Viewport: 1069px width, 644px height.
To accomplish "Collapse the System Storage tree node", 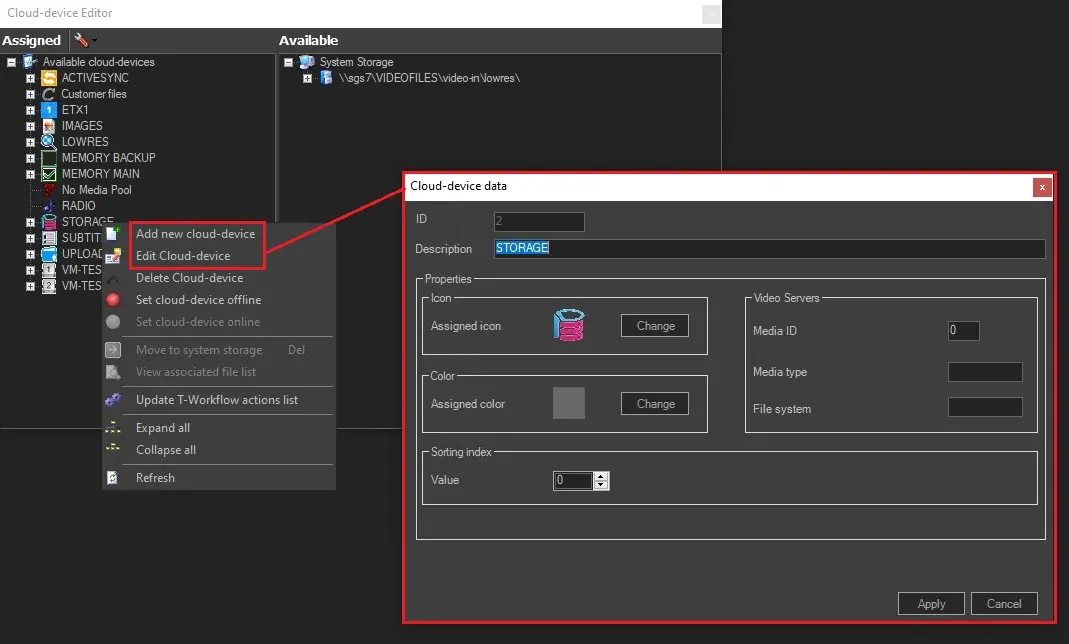I will click(288, 62).
